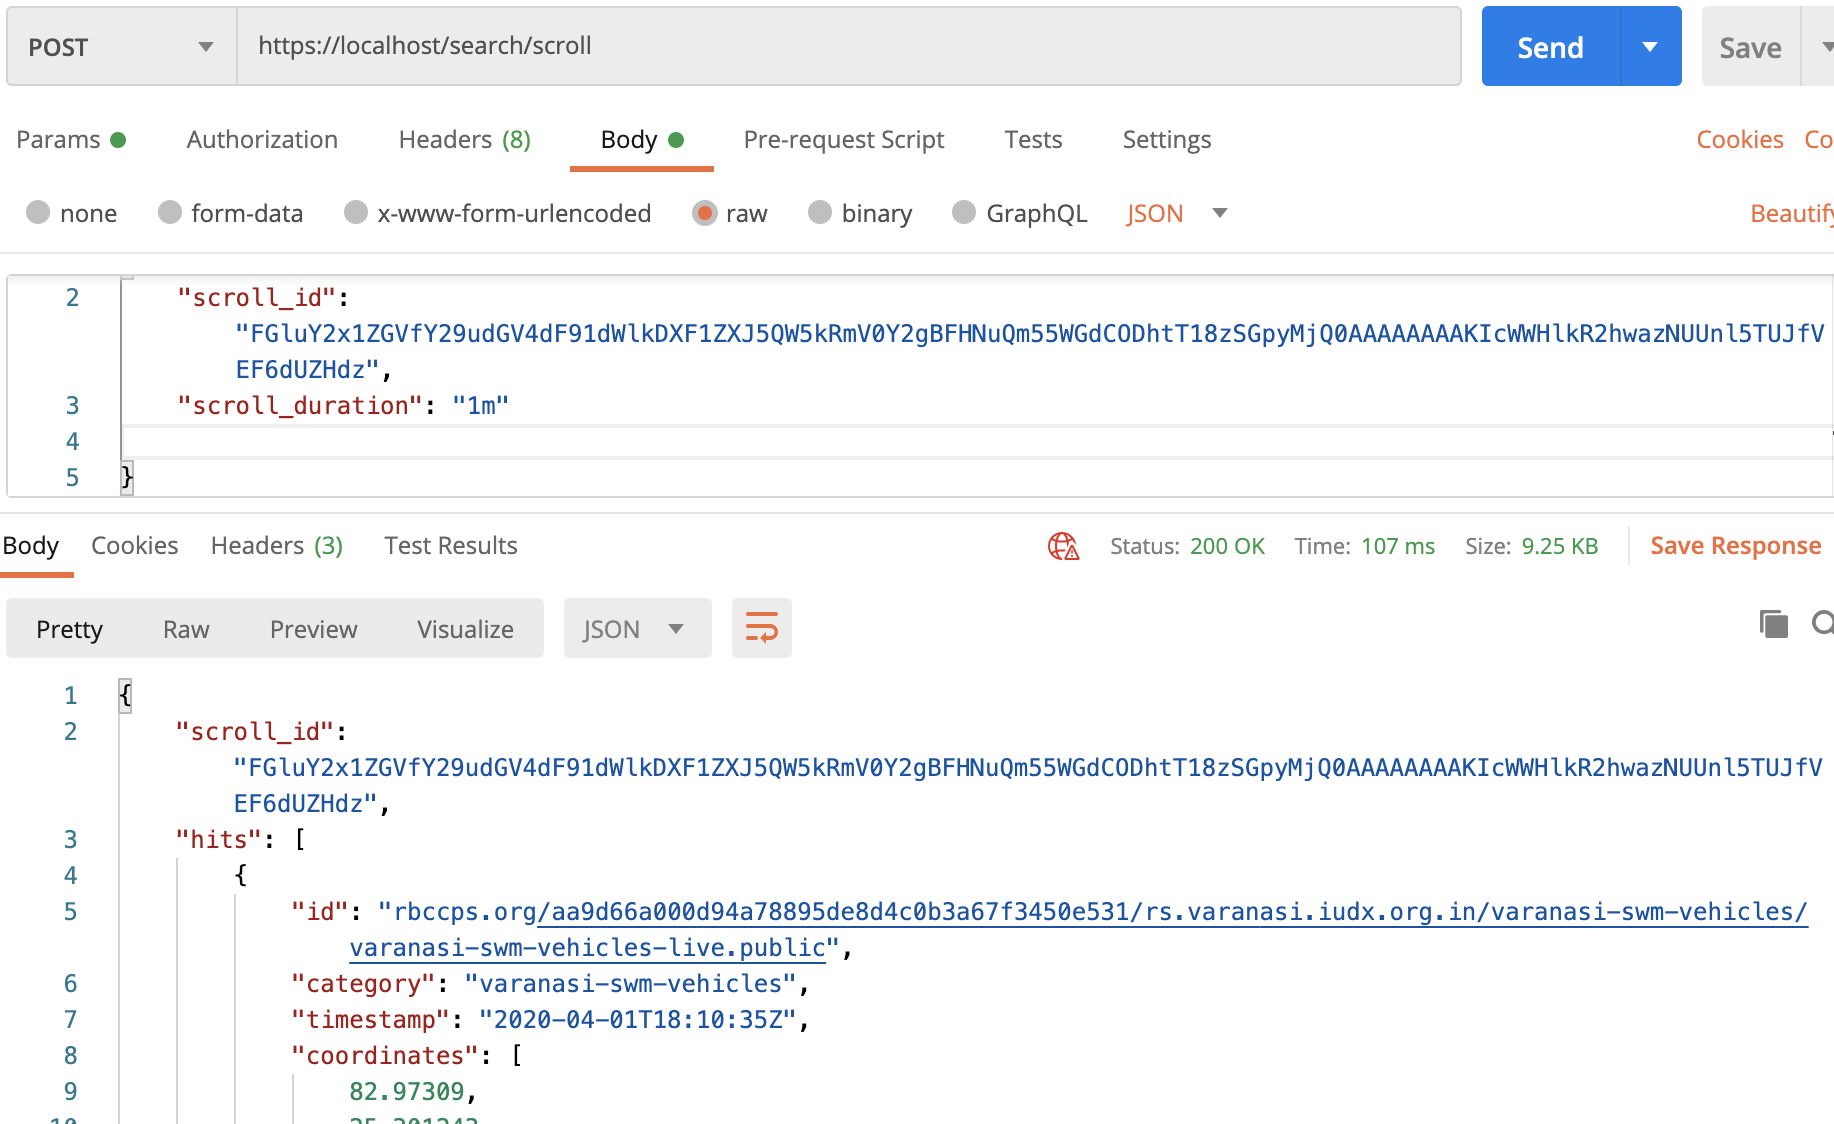Copy the response body to clipboard
The width and height of the screenshot is (1834, 1124).
[1773, 623]
